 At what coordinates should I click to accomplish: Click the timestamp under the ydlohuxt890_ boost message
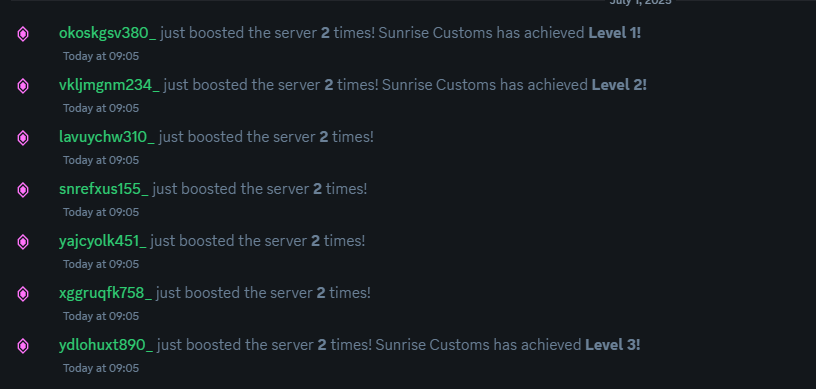(x=101, y=368)
